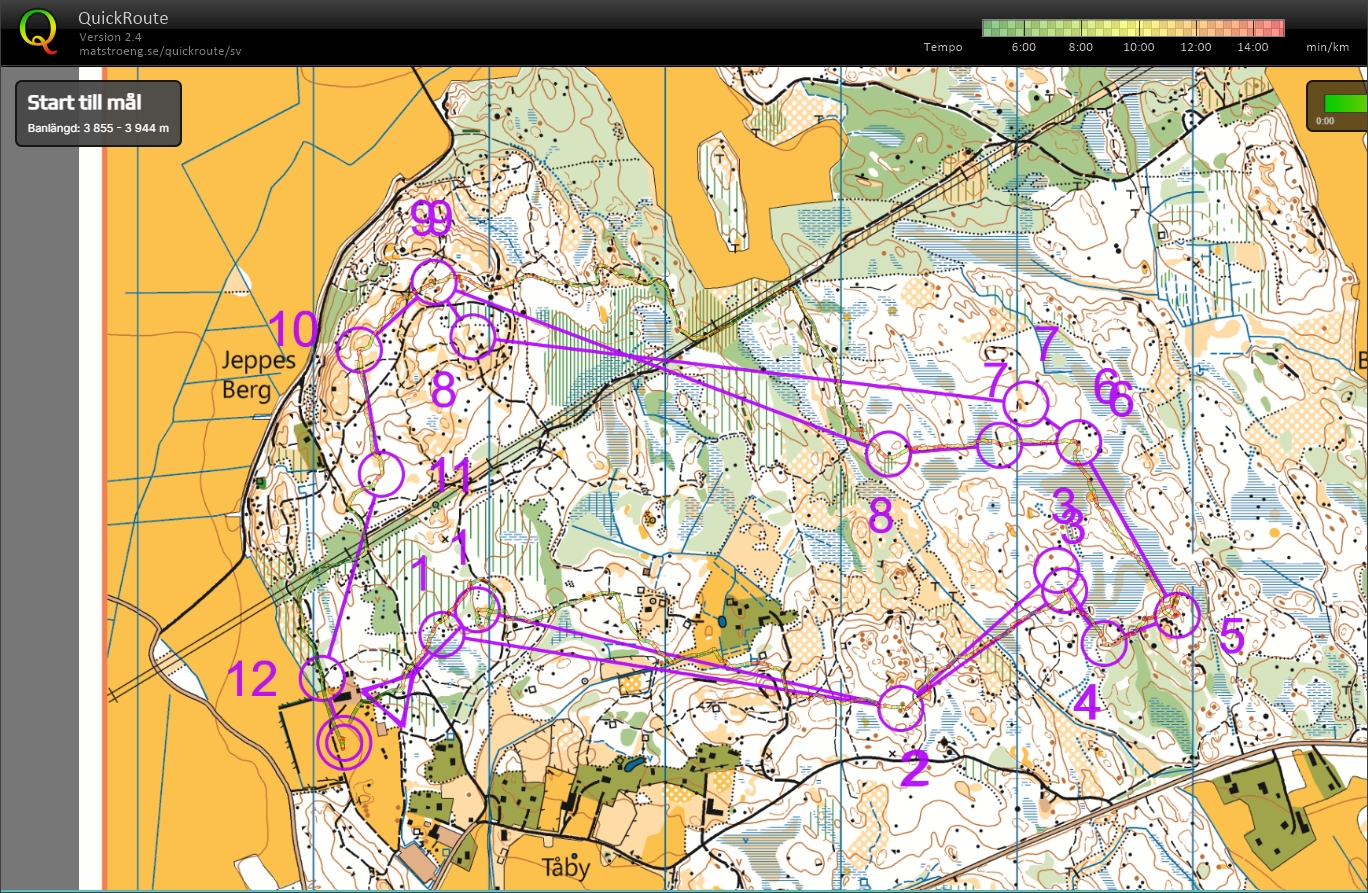Click control circle 11 on the map
Viewport: 1368px width, 893px height.
(x=380, y=474)
